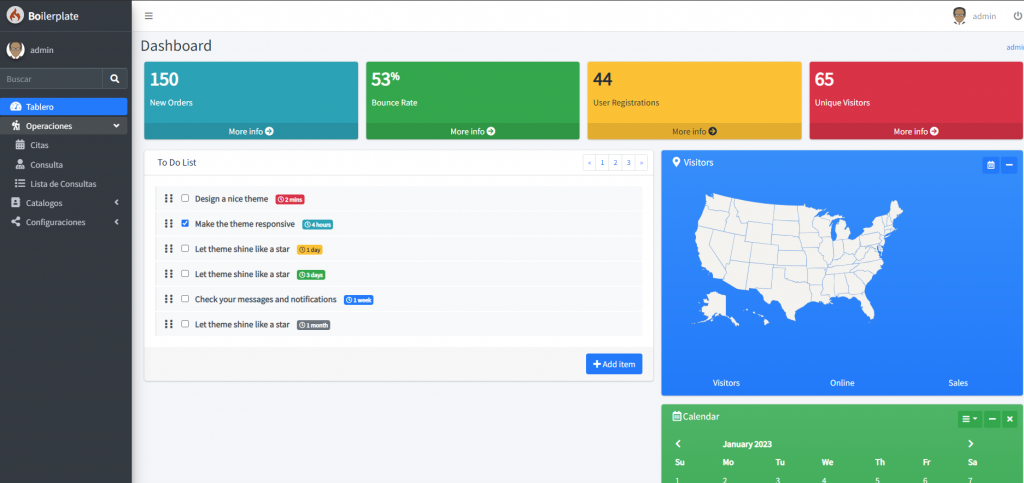The height and width of the screenshot is (483, 1024).
Task: Click the power logout icon
Action: [x=1018, y=16]
